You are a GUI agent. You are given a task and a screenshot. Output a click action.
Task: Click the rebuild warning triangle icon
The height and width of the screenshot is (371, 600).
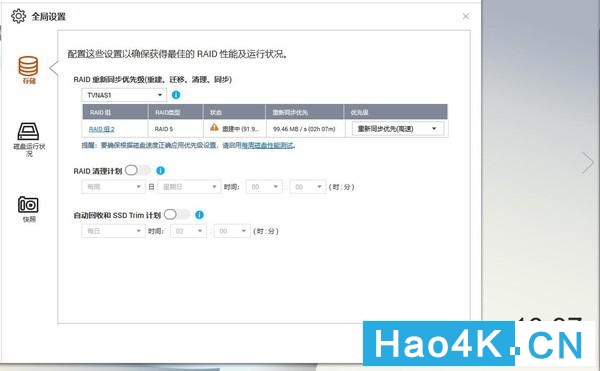pos(214,127)
